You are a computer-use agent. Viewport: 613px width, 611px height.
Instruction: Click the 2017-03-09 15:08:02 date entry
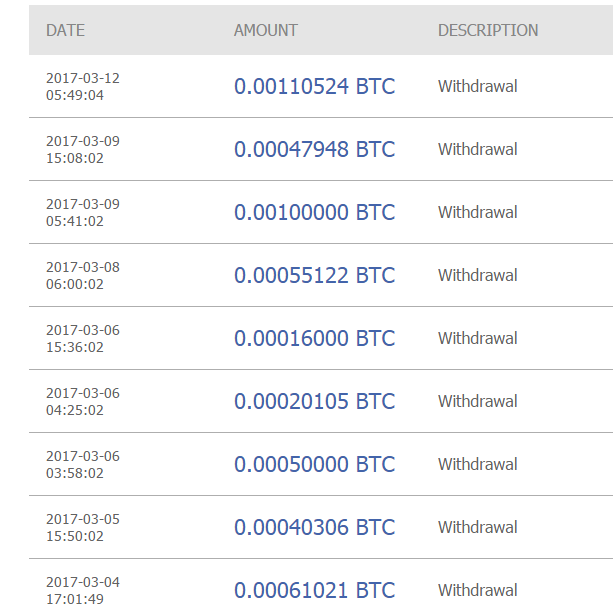click(x=82, y=149)
